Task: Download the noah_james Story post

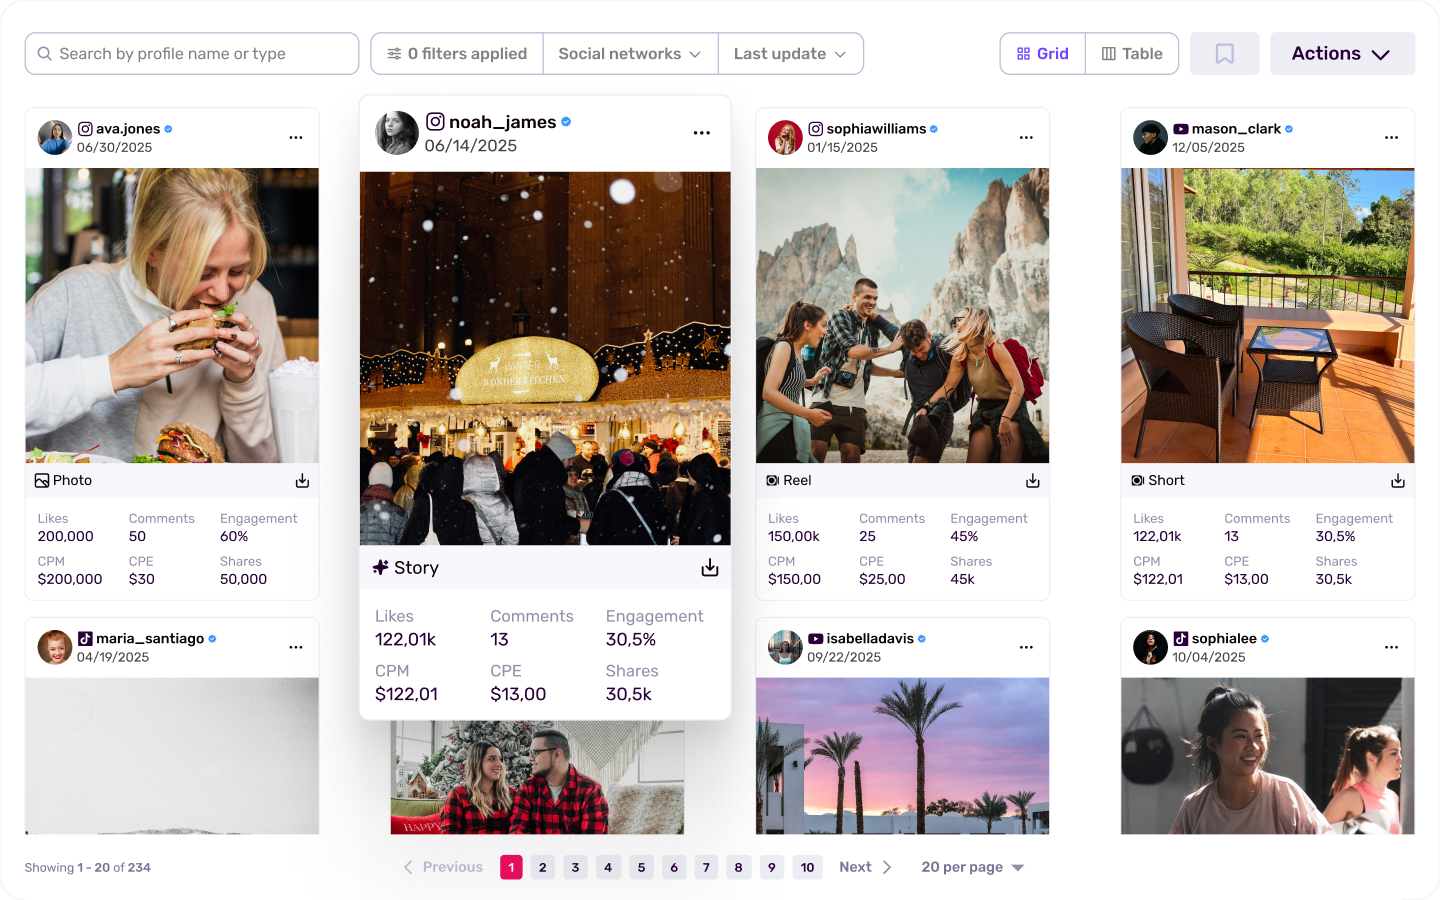Action: 710,568
